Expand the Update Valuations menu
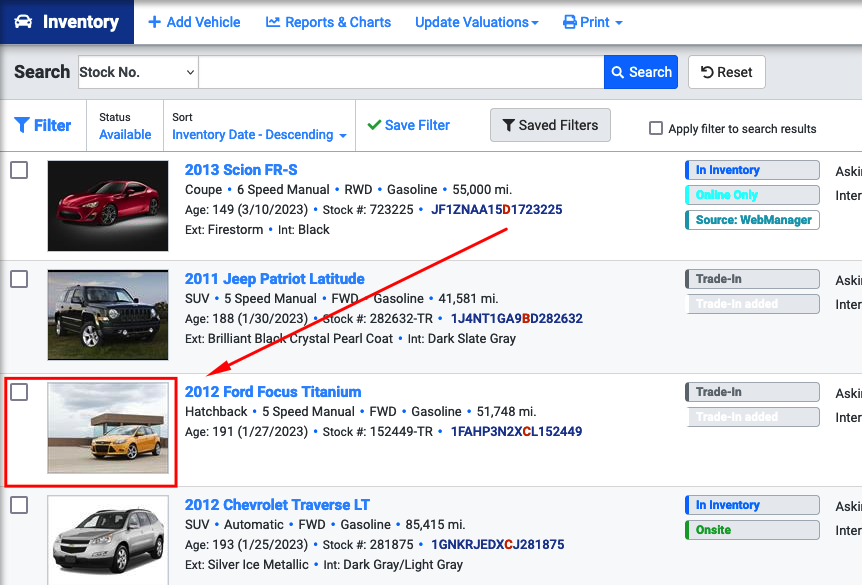This screenshot has width=862, height=585. [477, 22]
